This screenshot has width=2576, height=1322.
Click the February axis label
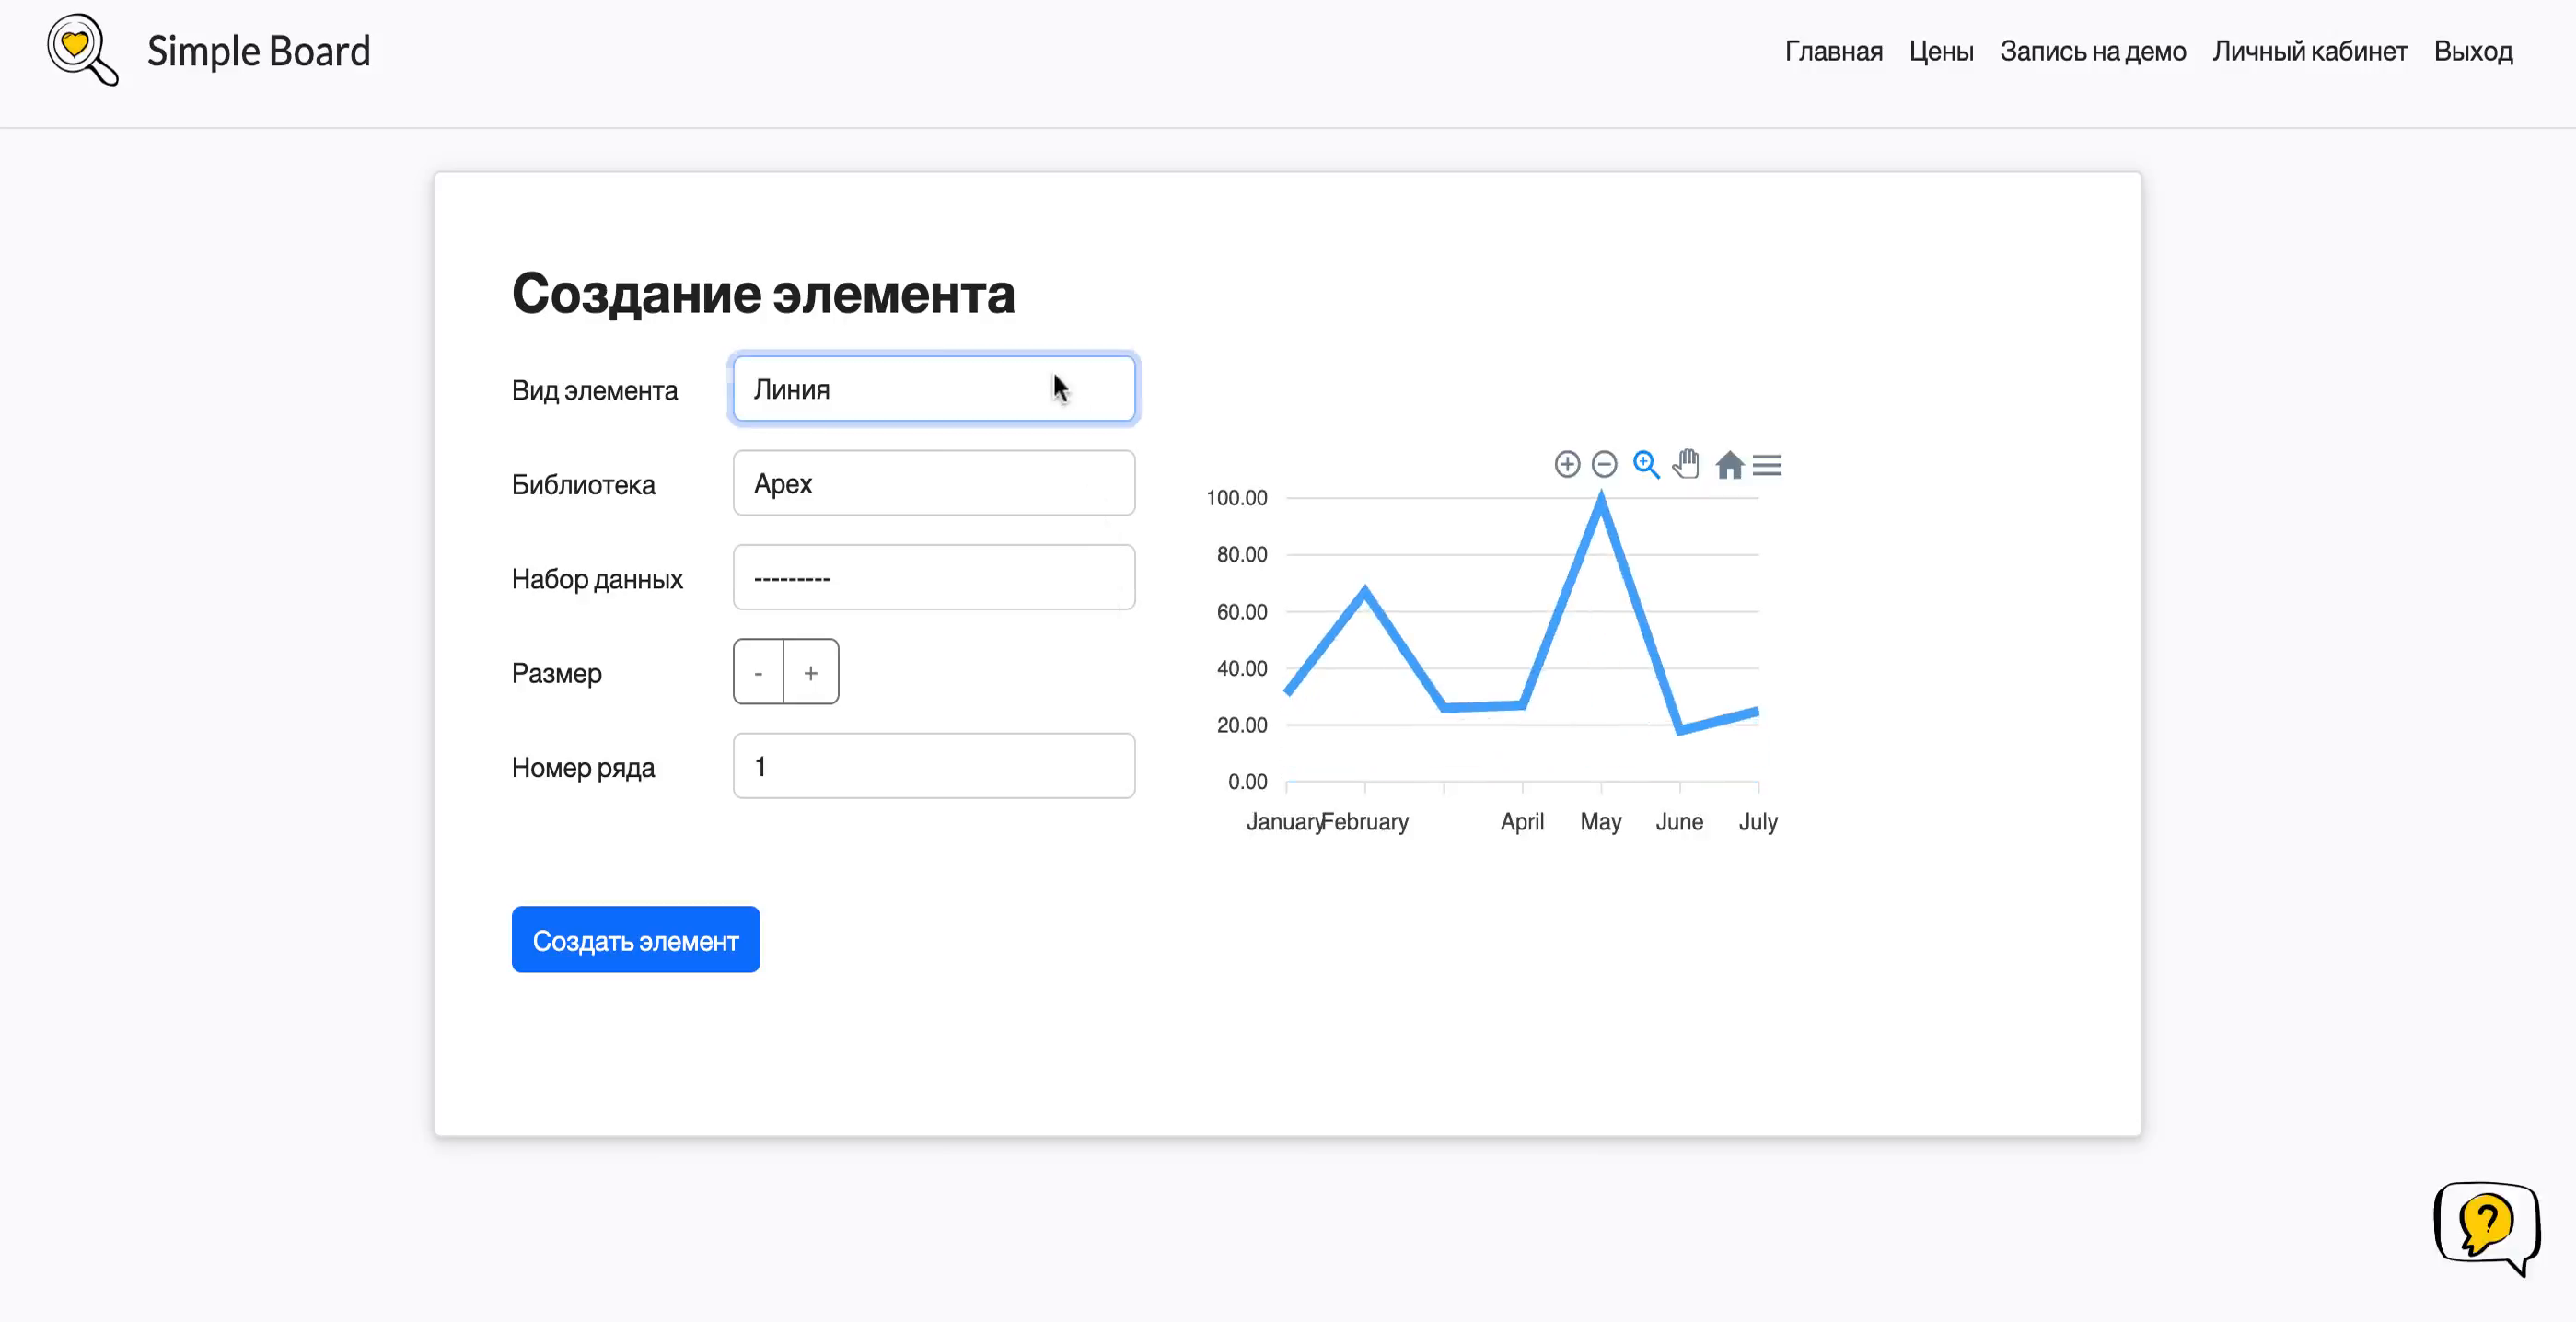1366,822
